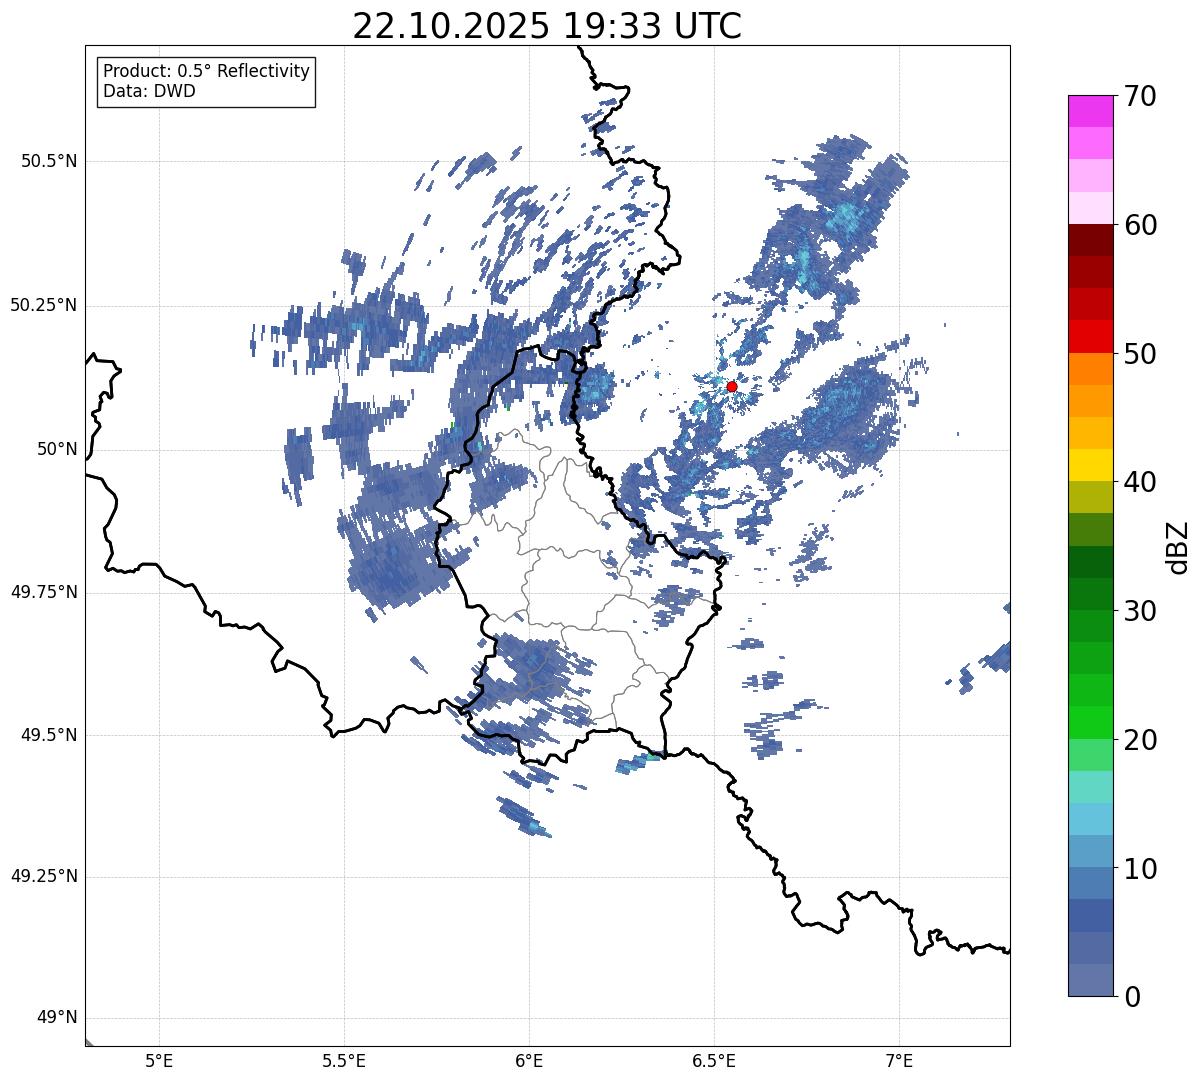
Task: Click the bright red swatch just above 50 dBZ
Action: coord(1090,337)
